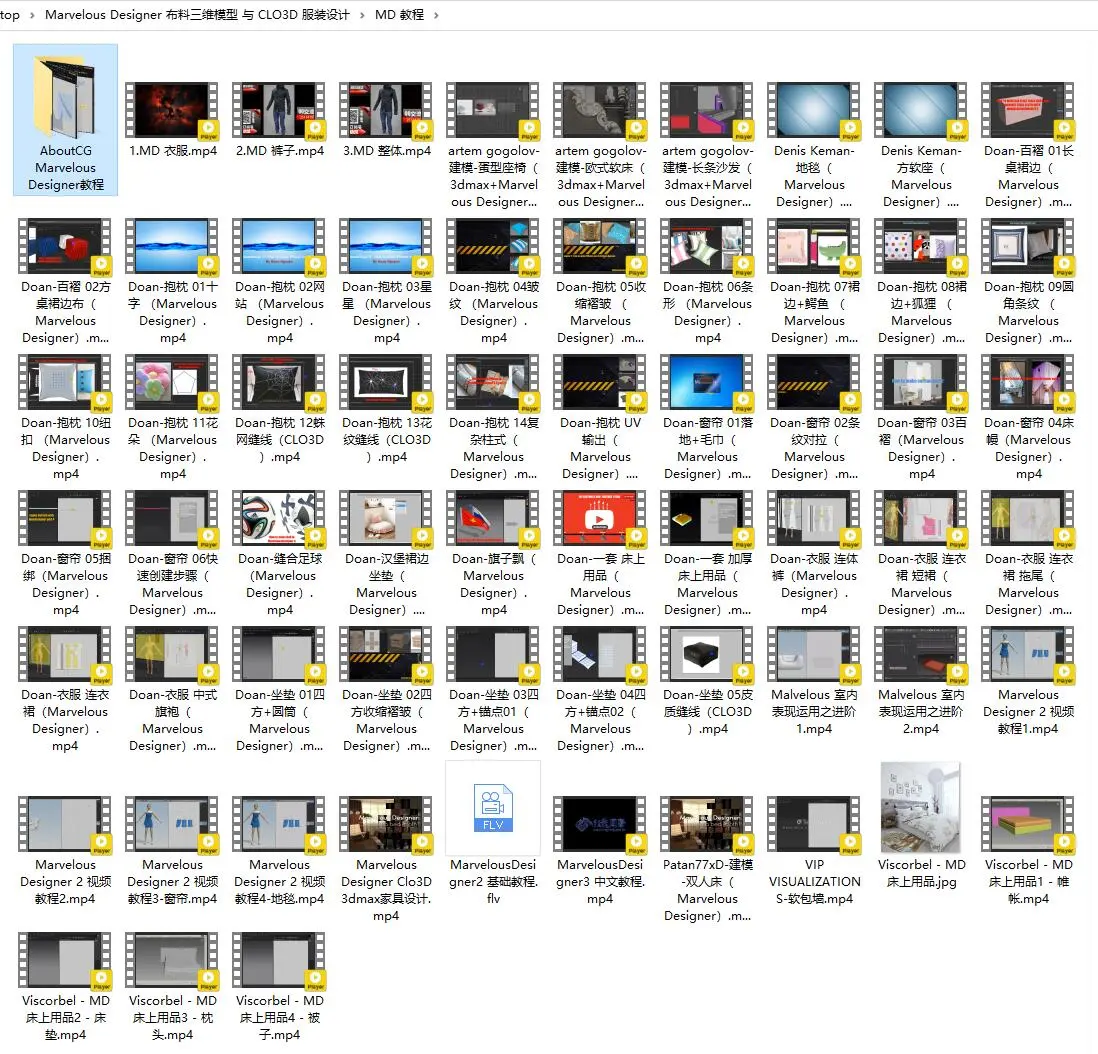1098x1054 pixels.
Task: Click file name Malvelous 室内表现运用之进阶1.mp4
Action: [814, 712]
